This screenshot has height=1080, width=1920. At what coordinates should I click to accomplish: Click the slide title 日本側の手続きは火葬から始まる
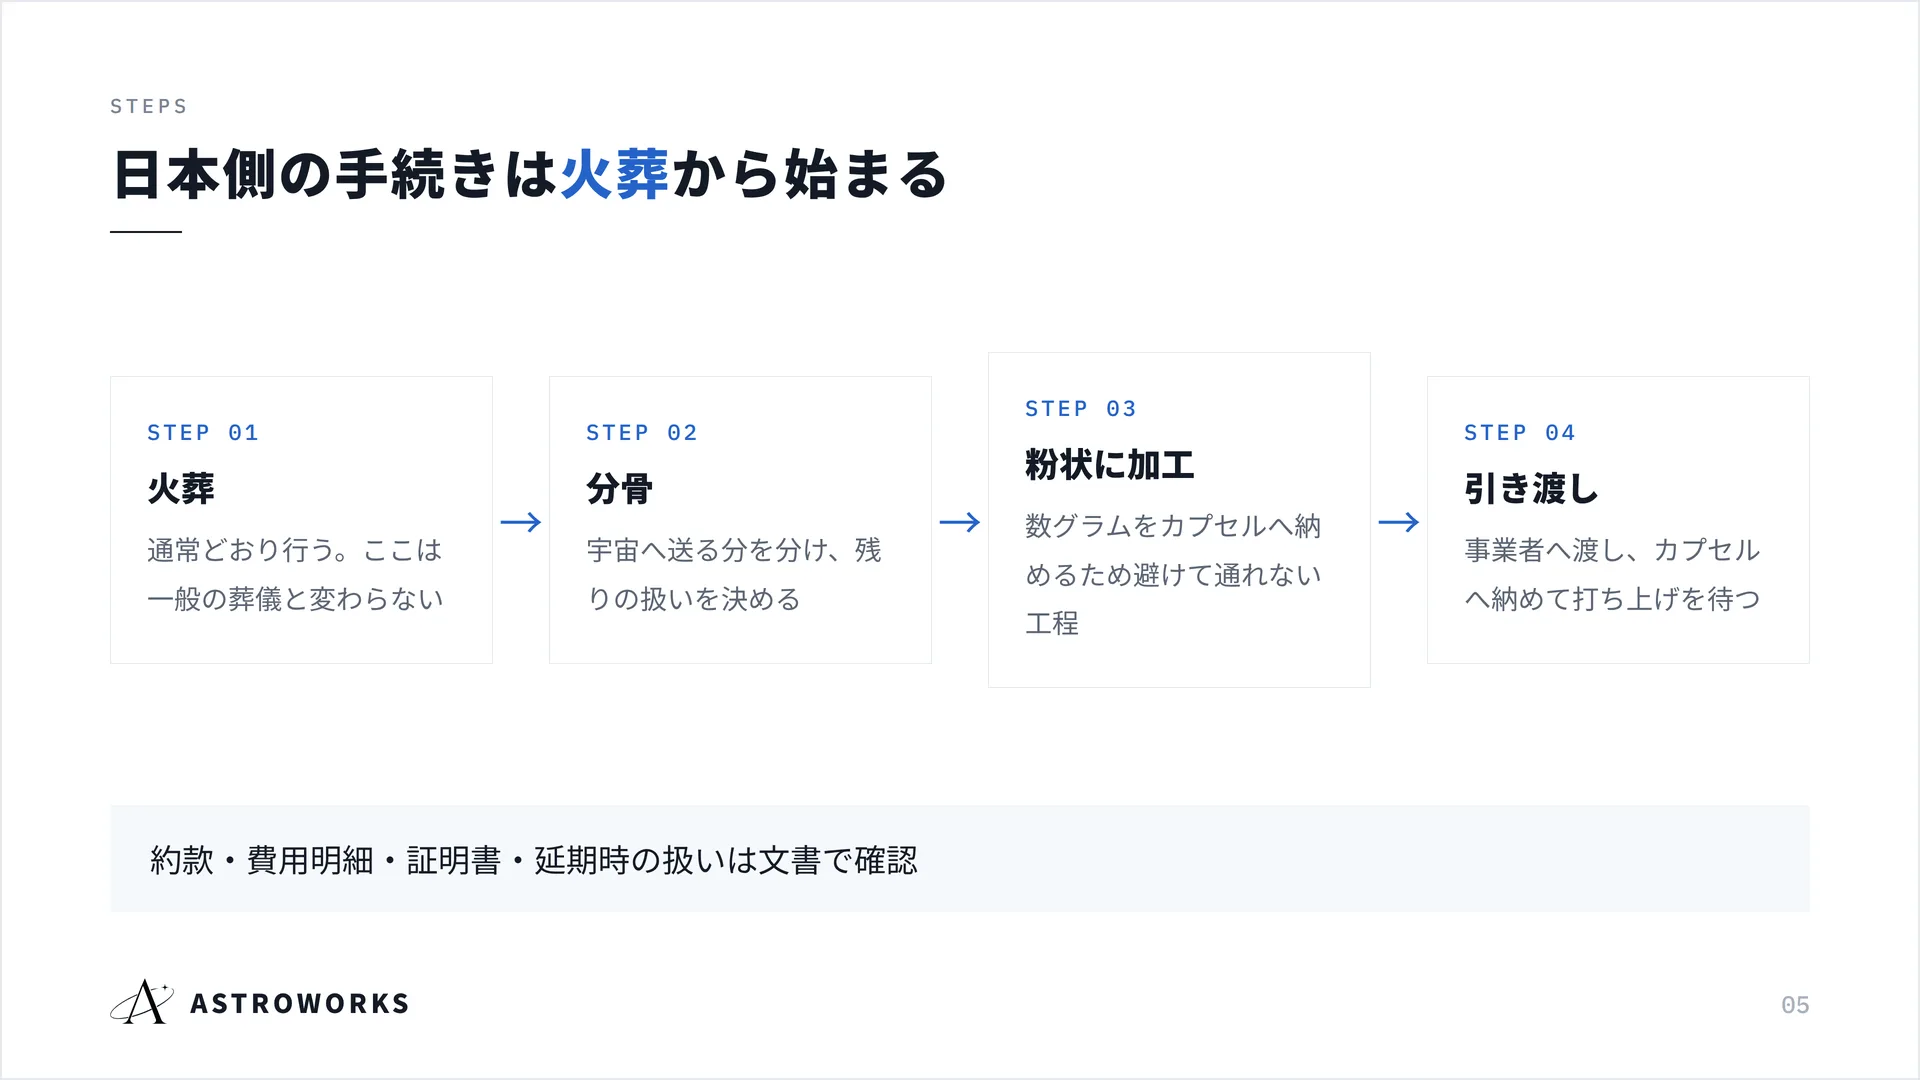tap(530, 175)
